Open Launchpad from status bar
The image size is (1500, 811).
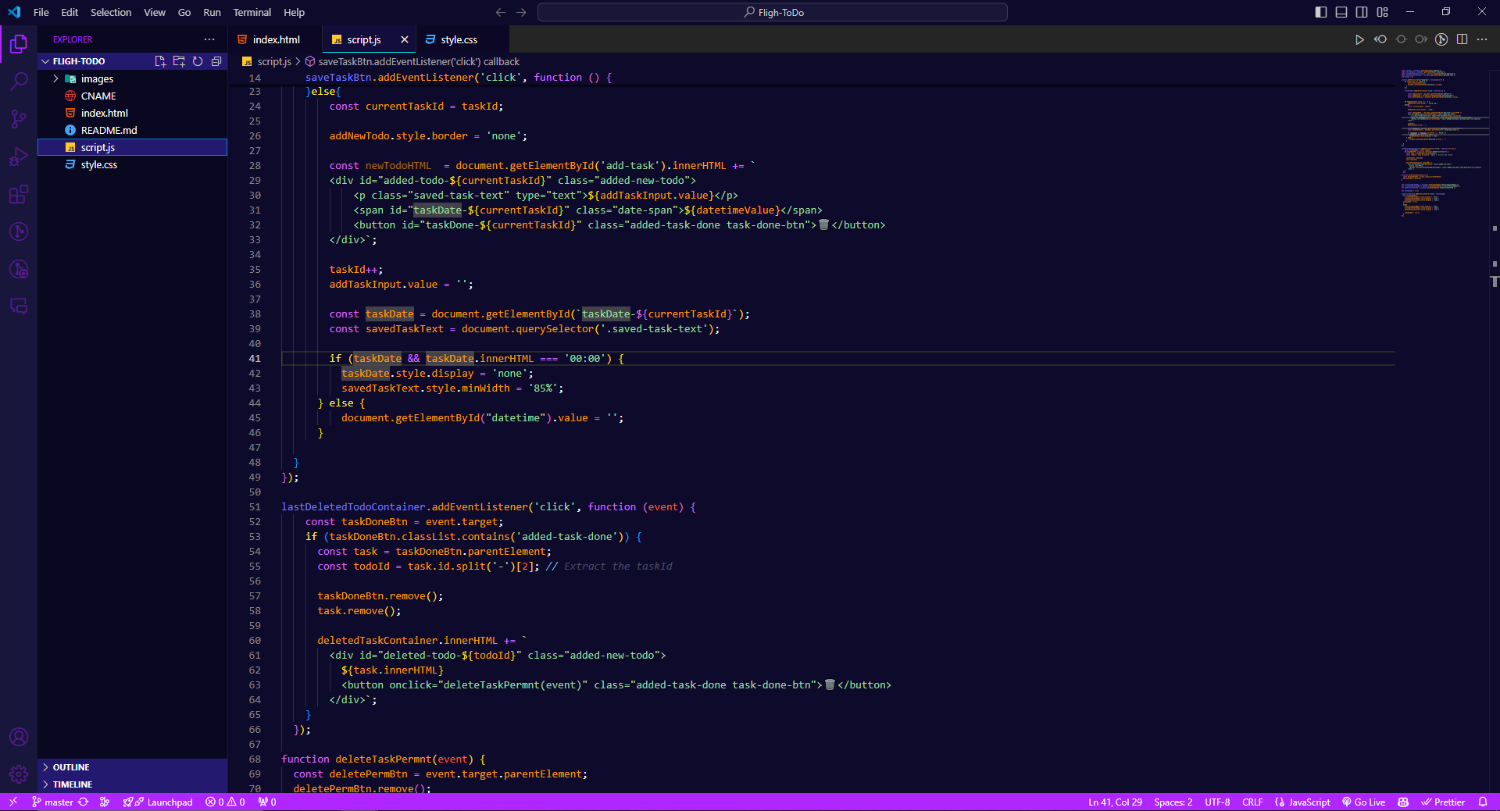[158, 802]
